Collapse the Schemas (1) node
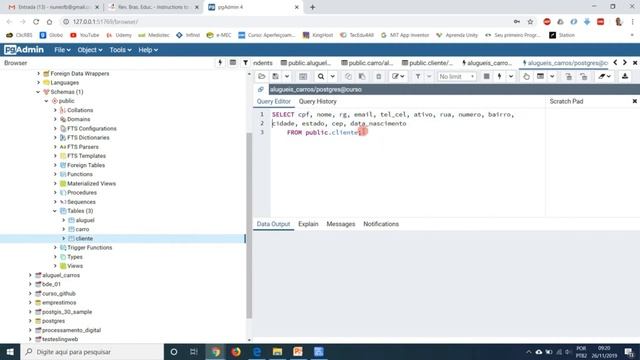This screenshot has width=640, height=360. (x=38, y=92)
